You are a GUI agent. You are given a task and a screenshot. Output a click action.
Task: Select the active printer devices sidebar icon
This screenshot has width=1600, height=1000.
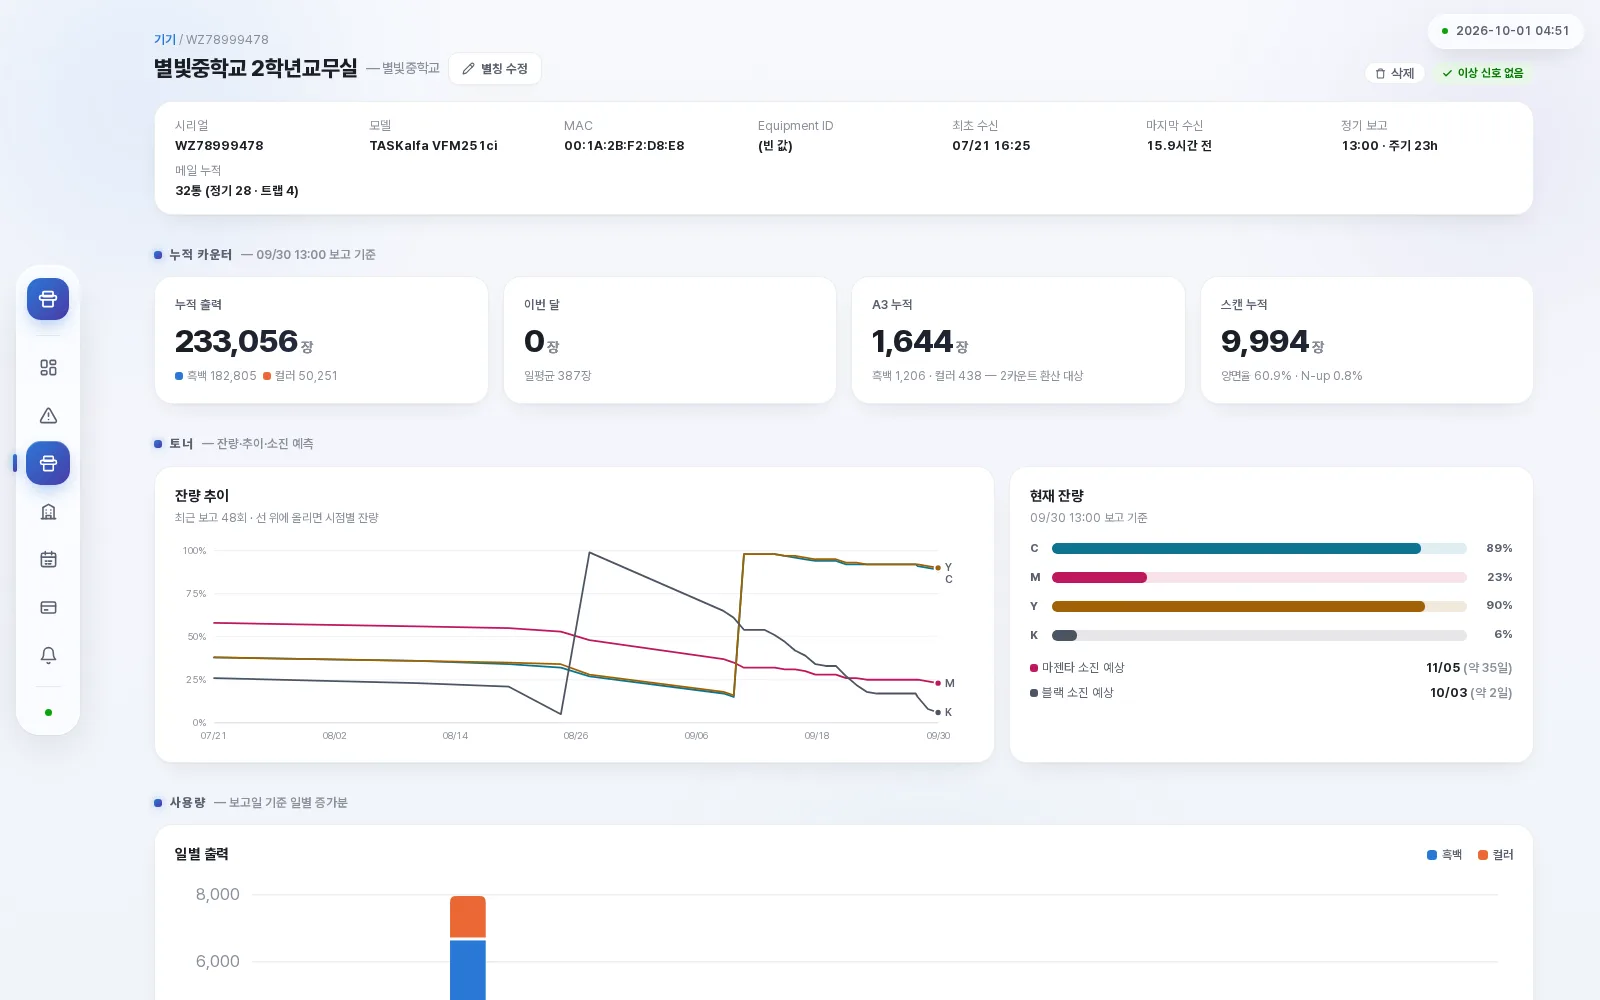click(x=48, y=463)
